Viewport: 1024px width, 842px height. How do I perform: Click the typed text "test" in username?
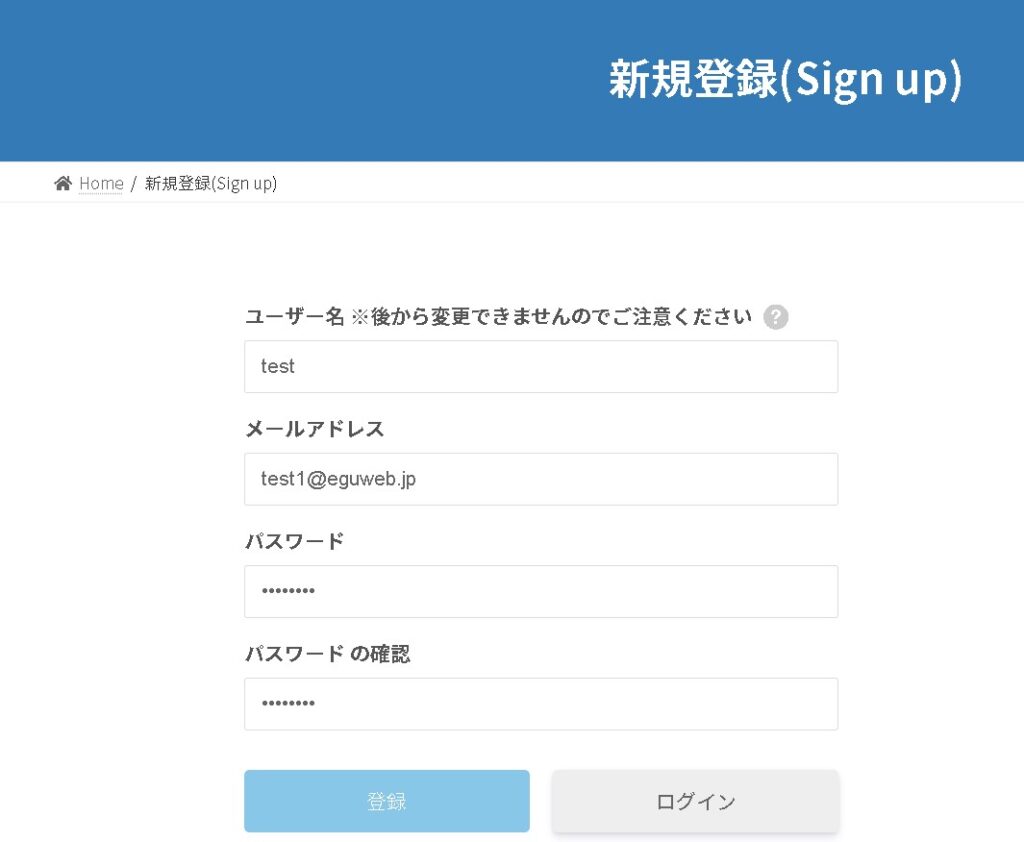pyautogui.click(x=278, y=366)
